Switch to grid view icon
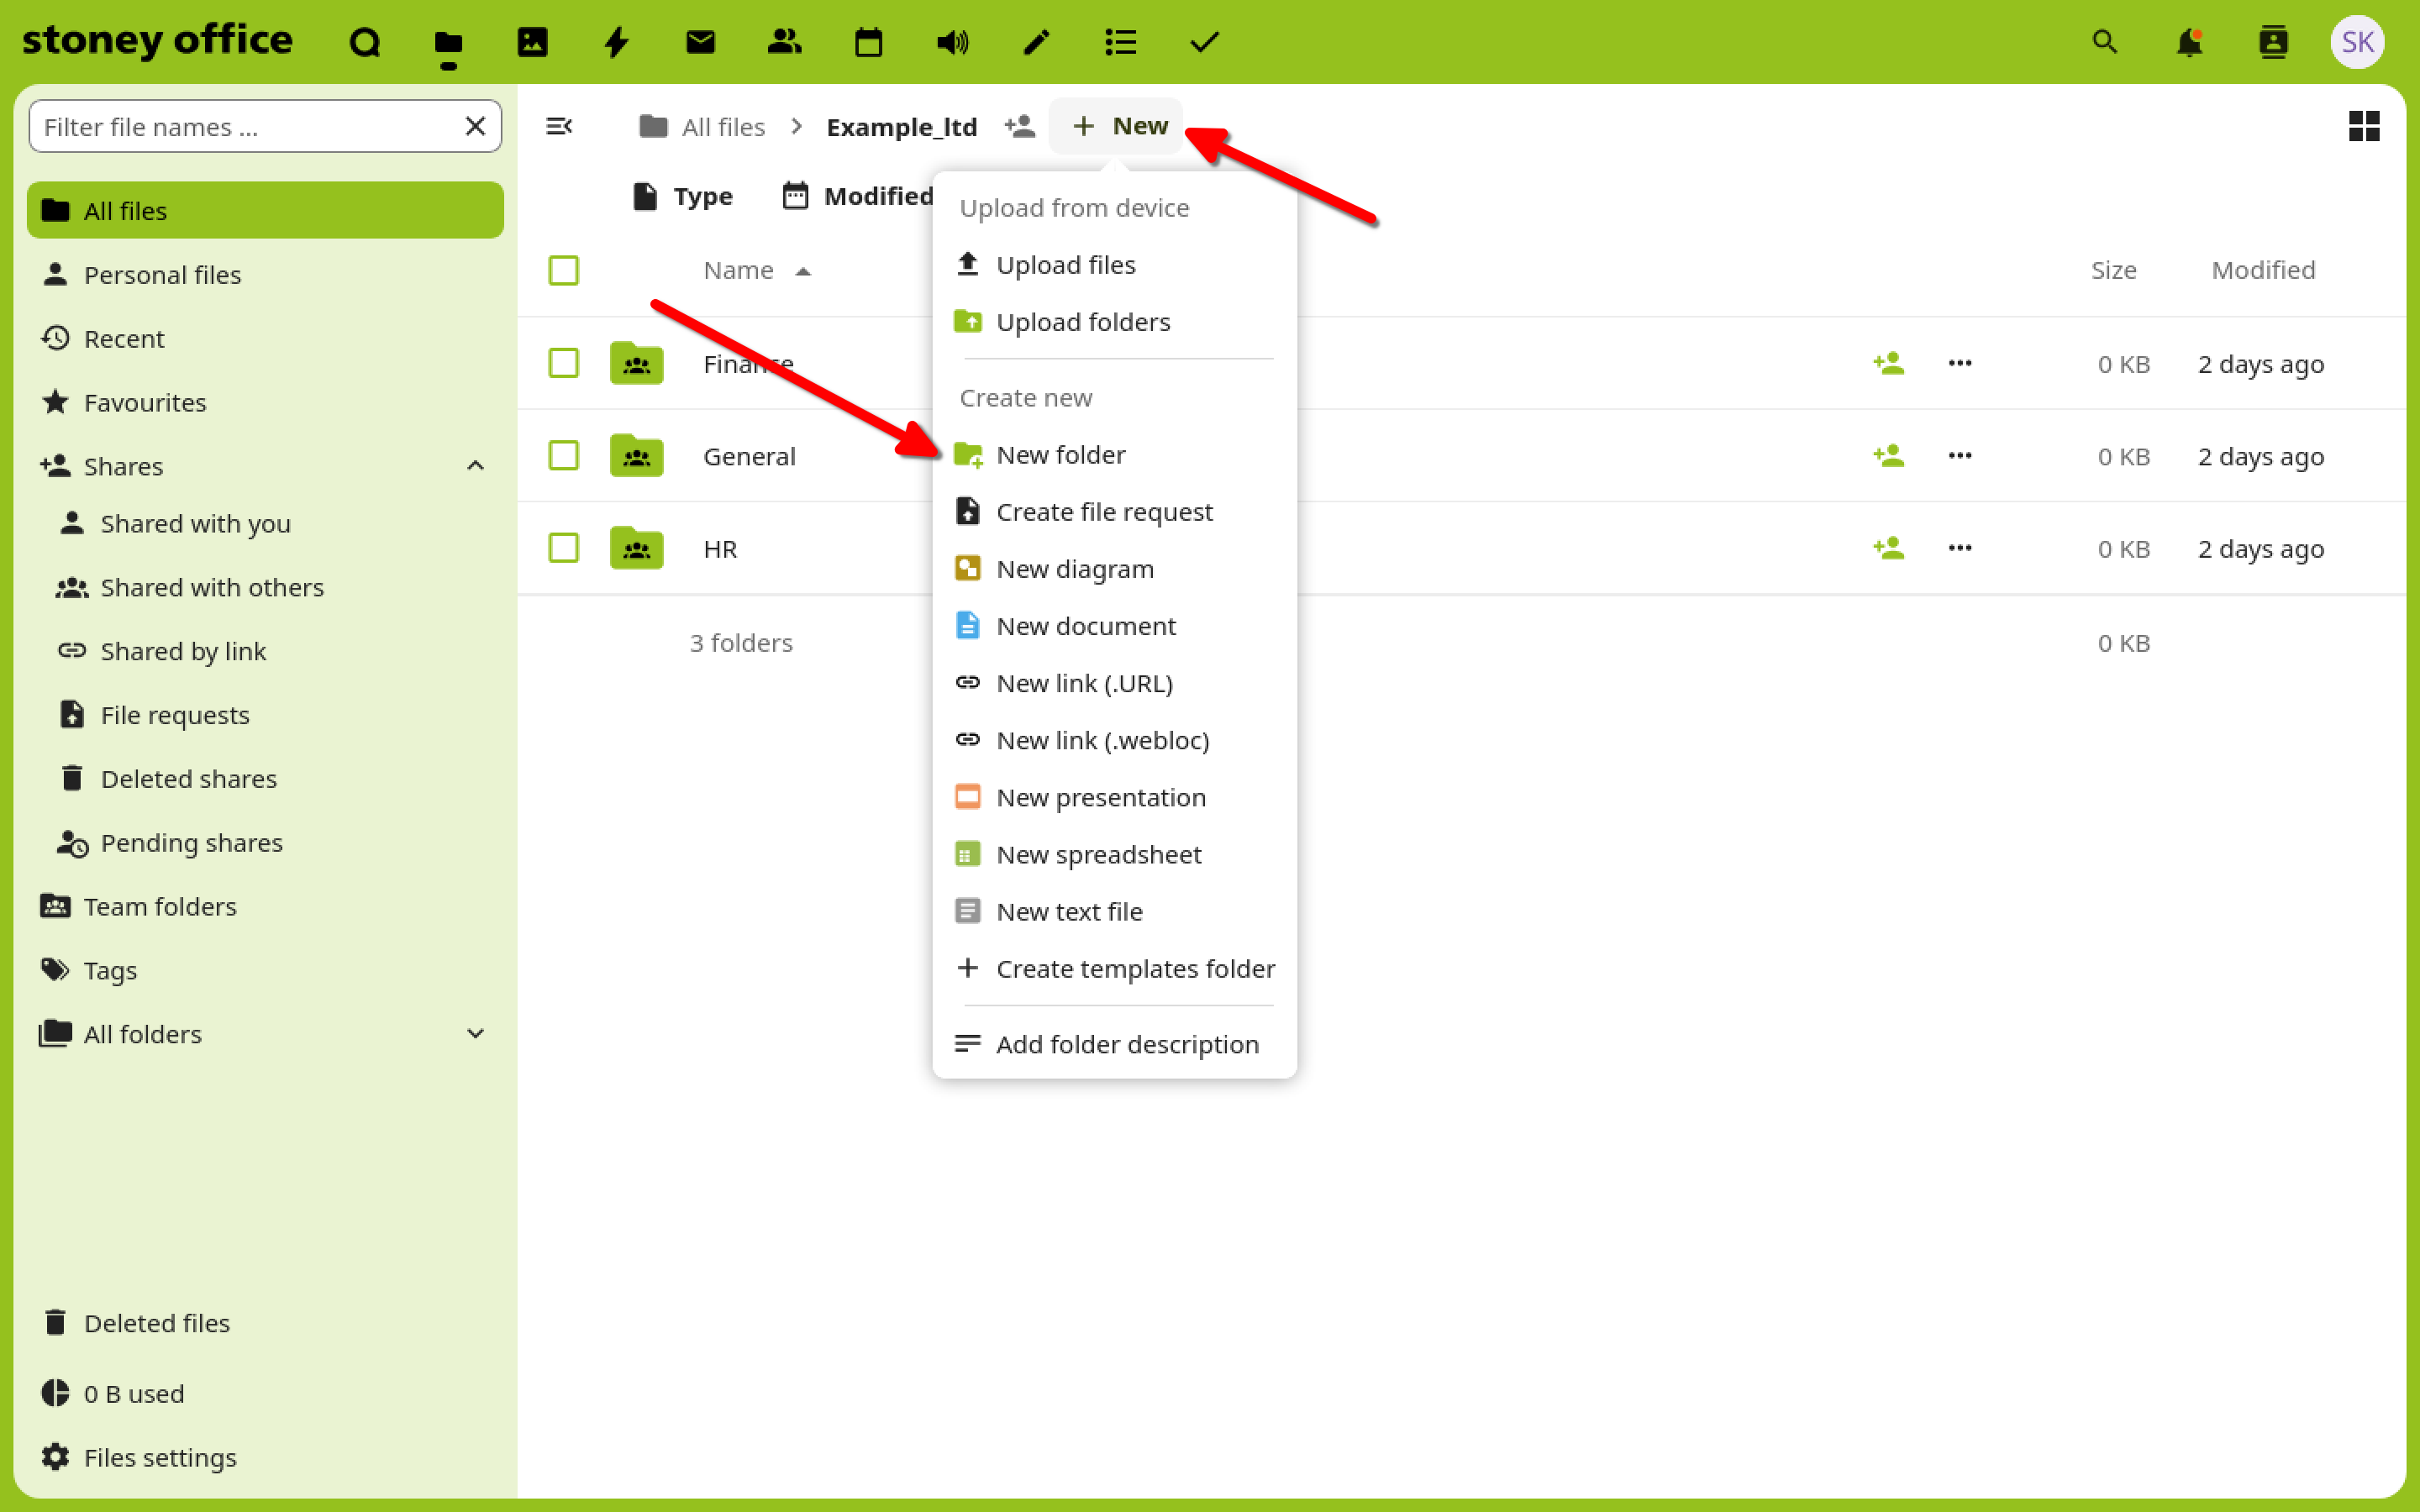Viewport: 2420px width, 1512px height. pos(2363,126)
